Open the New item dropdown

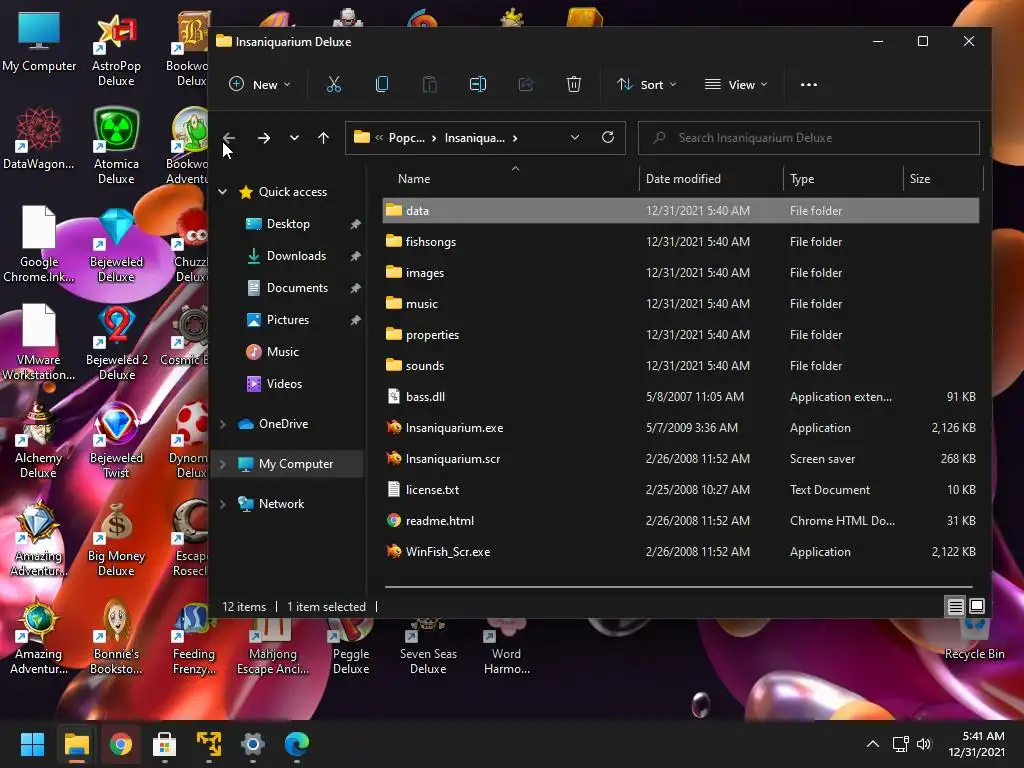point(259,84)
